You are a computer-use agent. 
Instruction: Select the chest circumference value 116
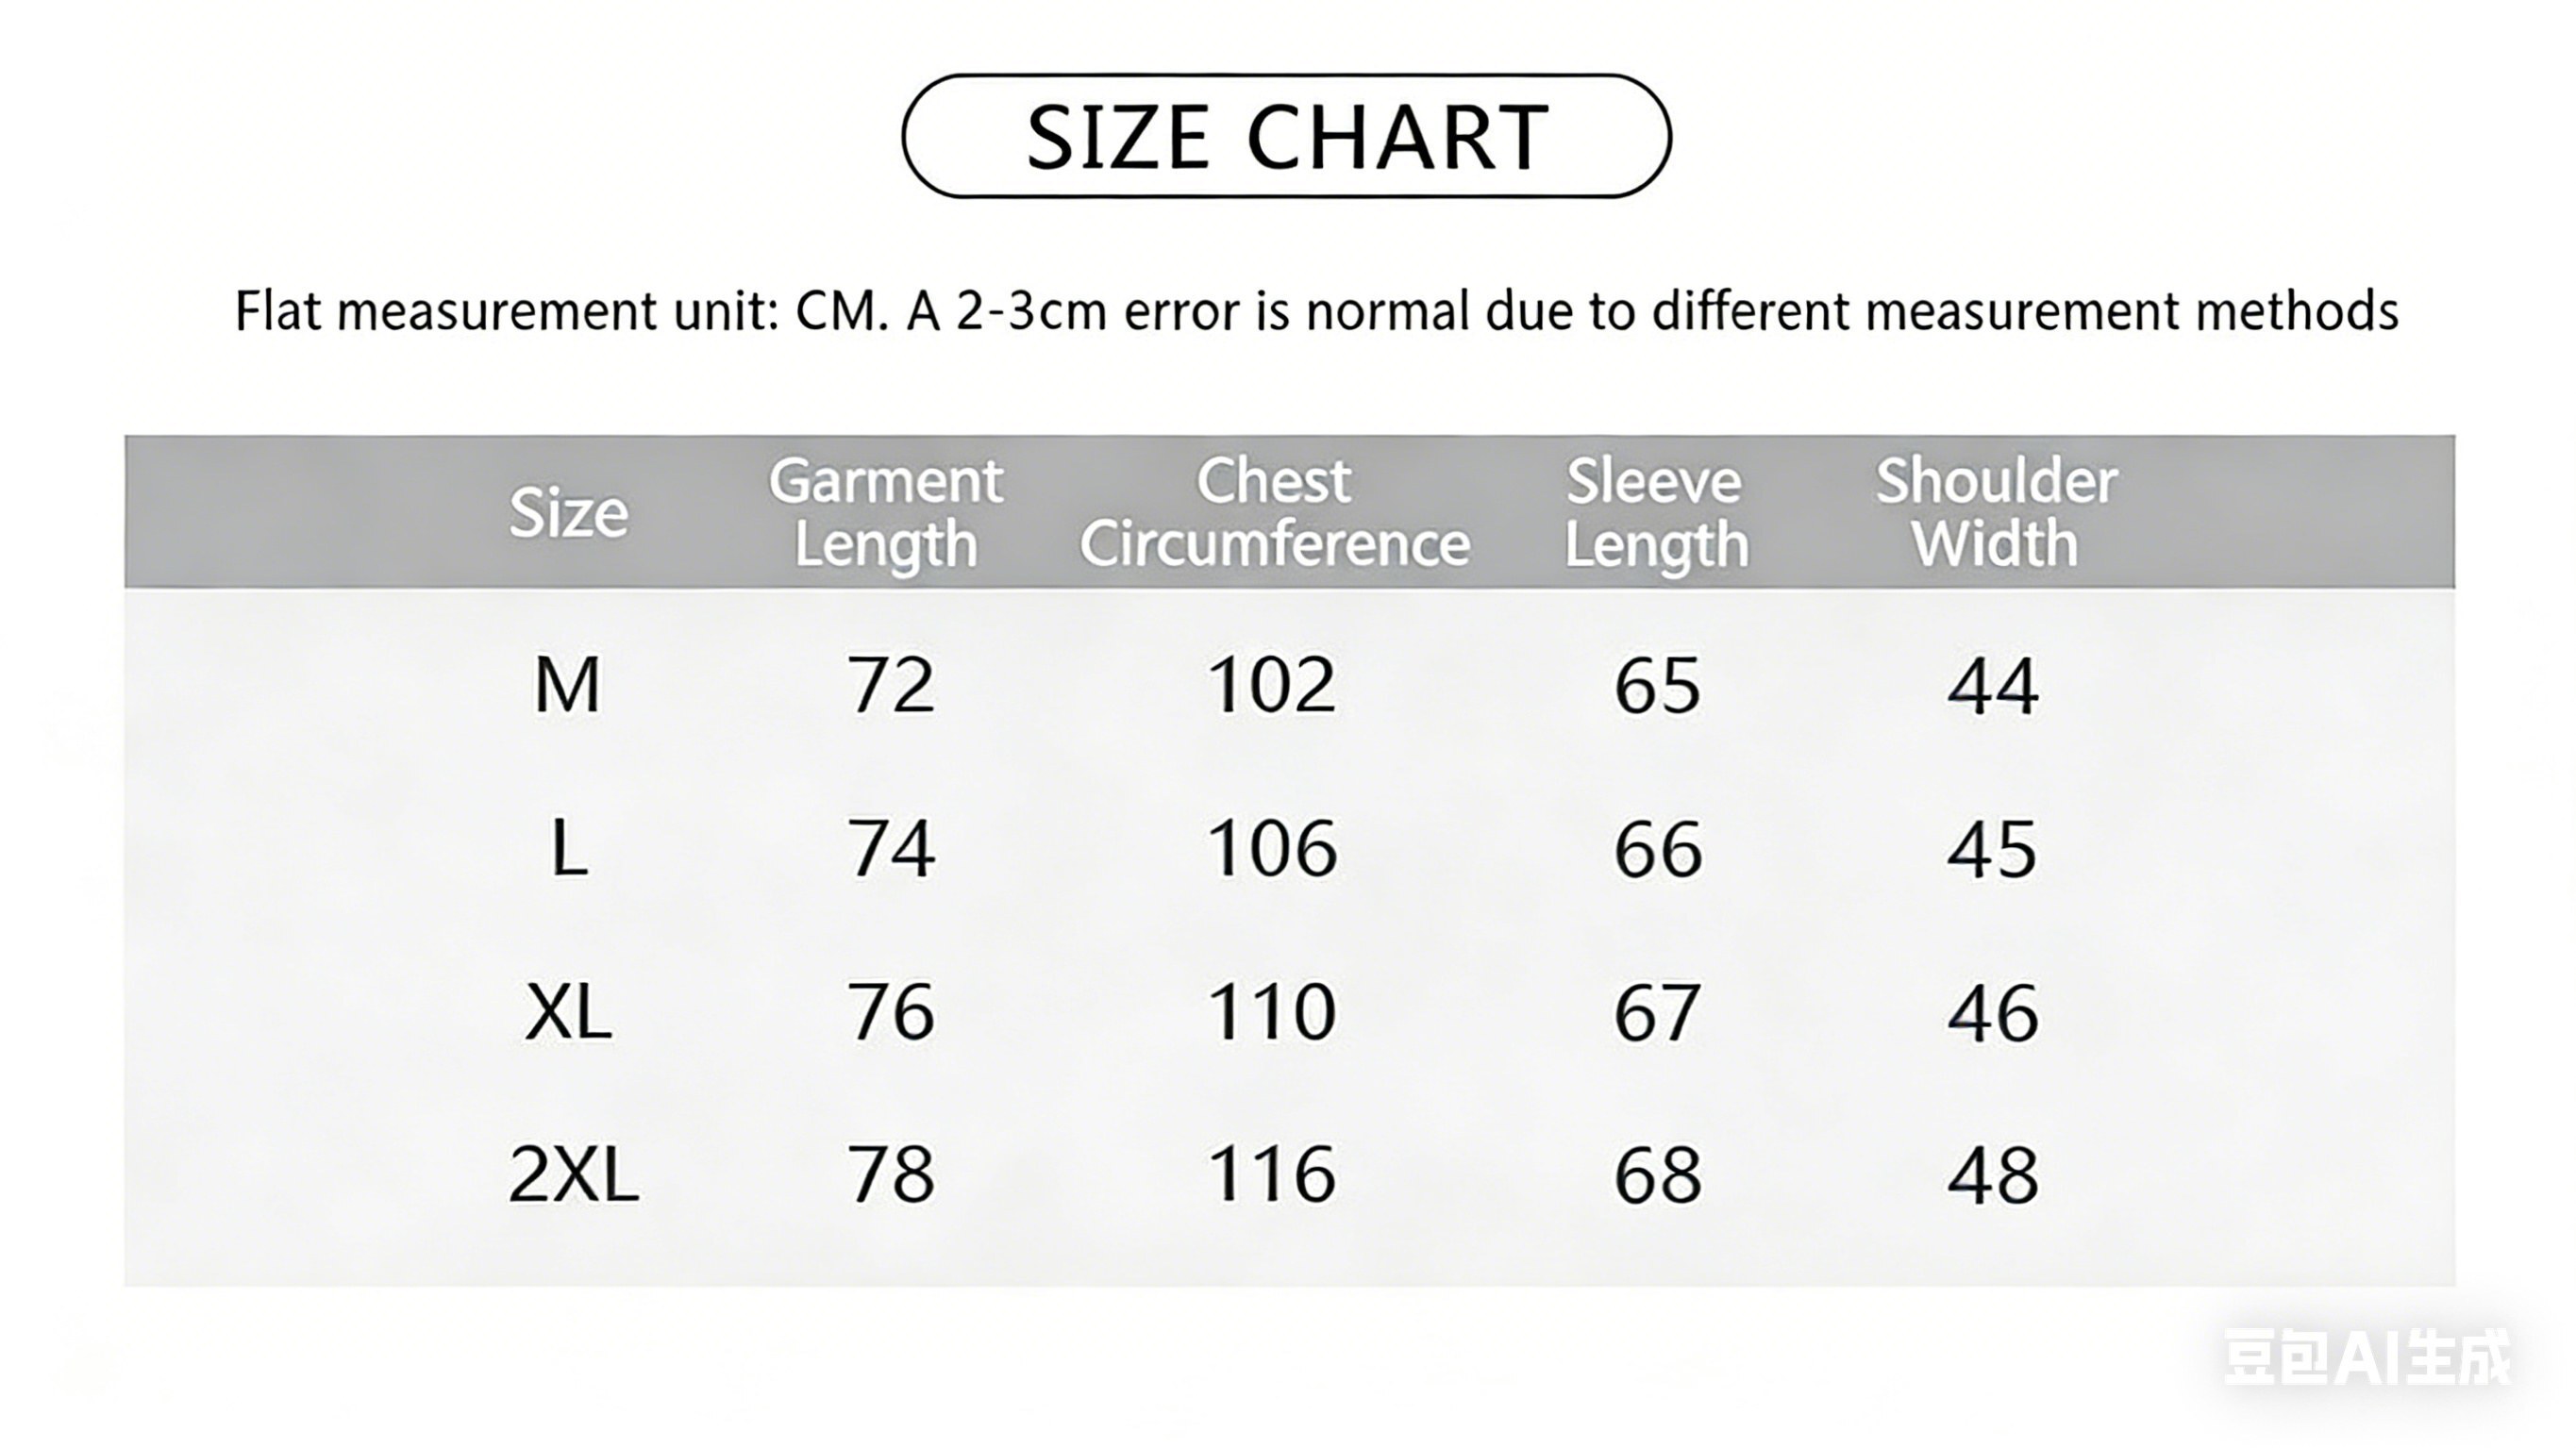(1272, 1175)
